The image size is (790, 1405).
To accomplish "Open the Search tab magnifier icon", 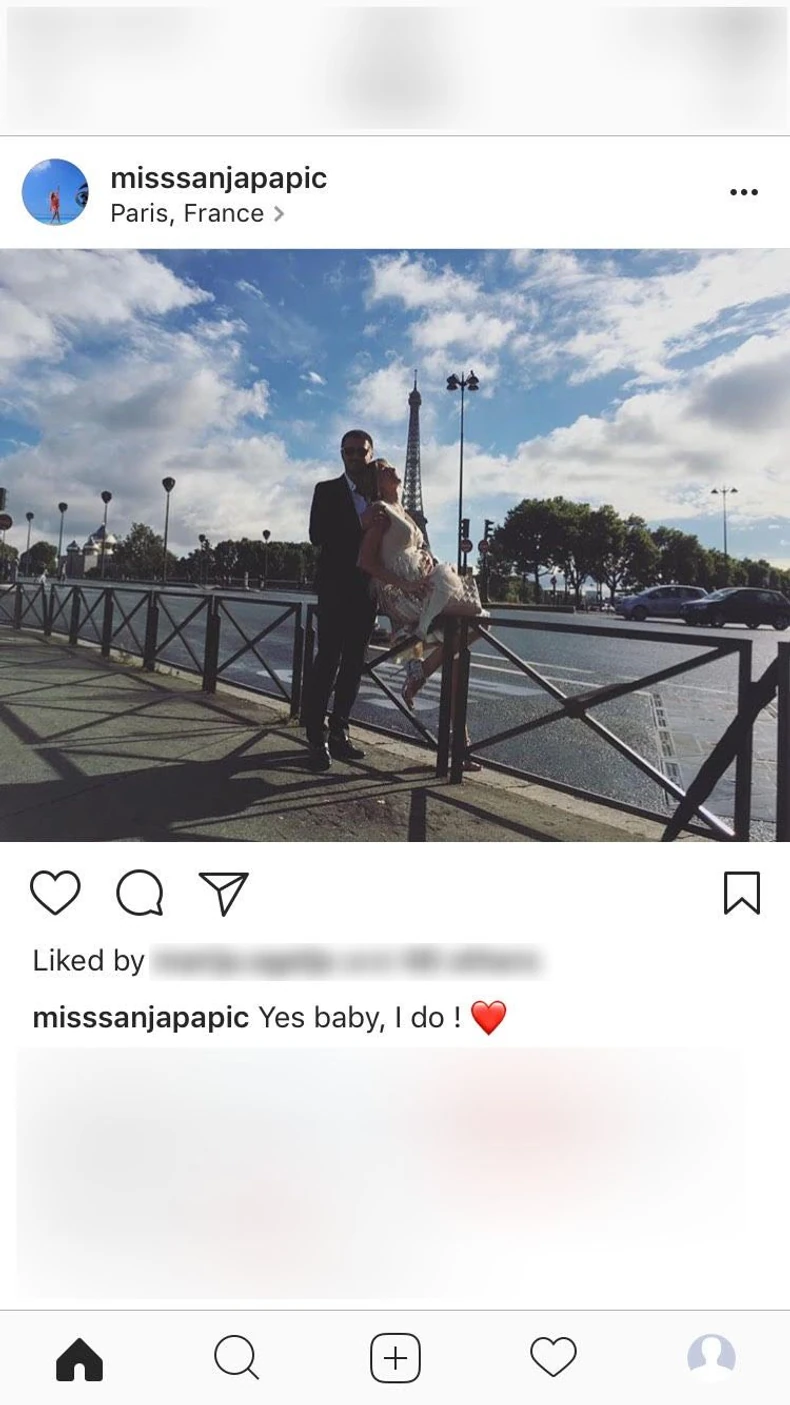I will click(x=237, y=1359).
